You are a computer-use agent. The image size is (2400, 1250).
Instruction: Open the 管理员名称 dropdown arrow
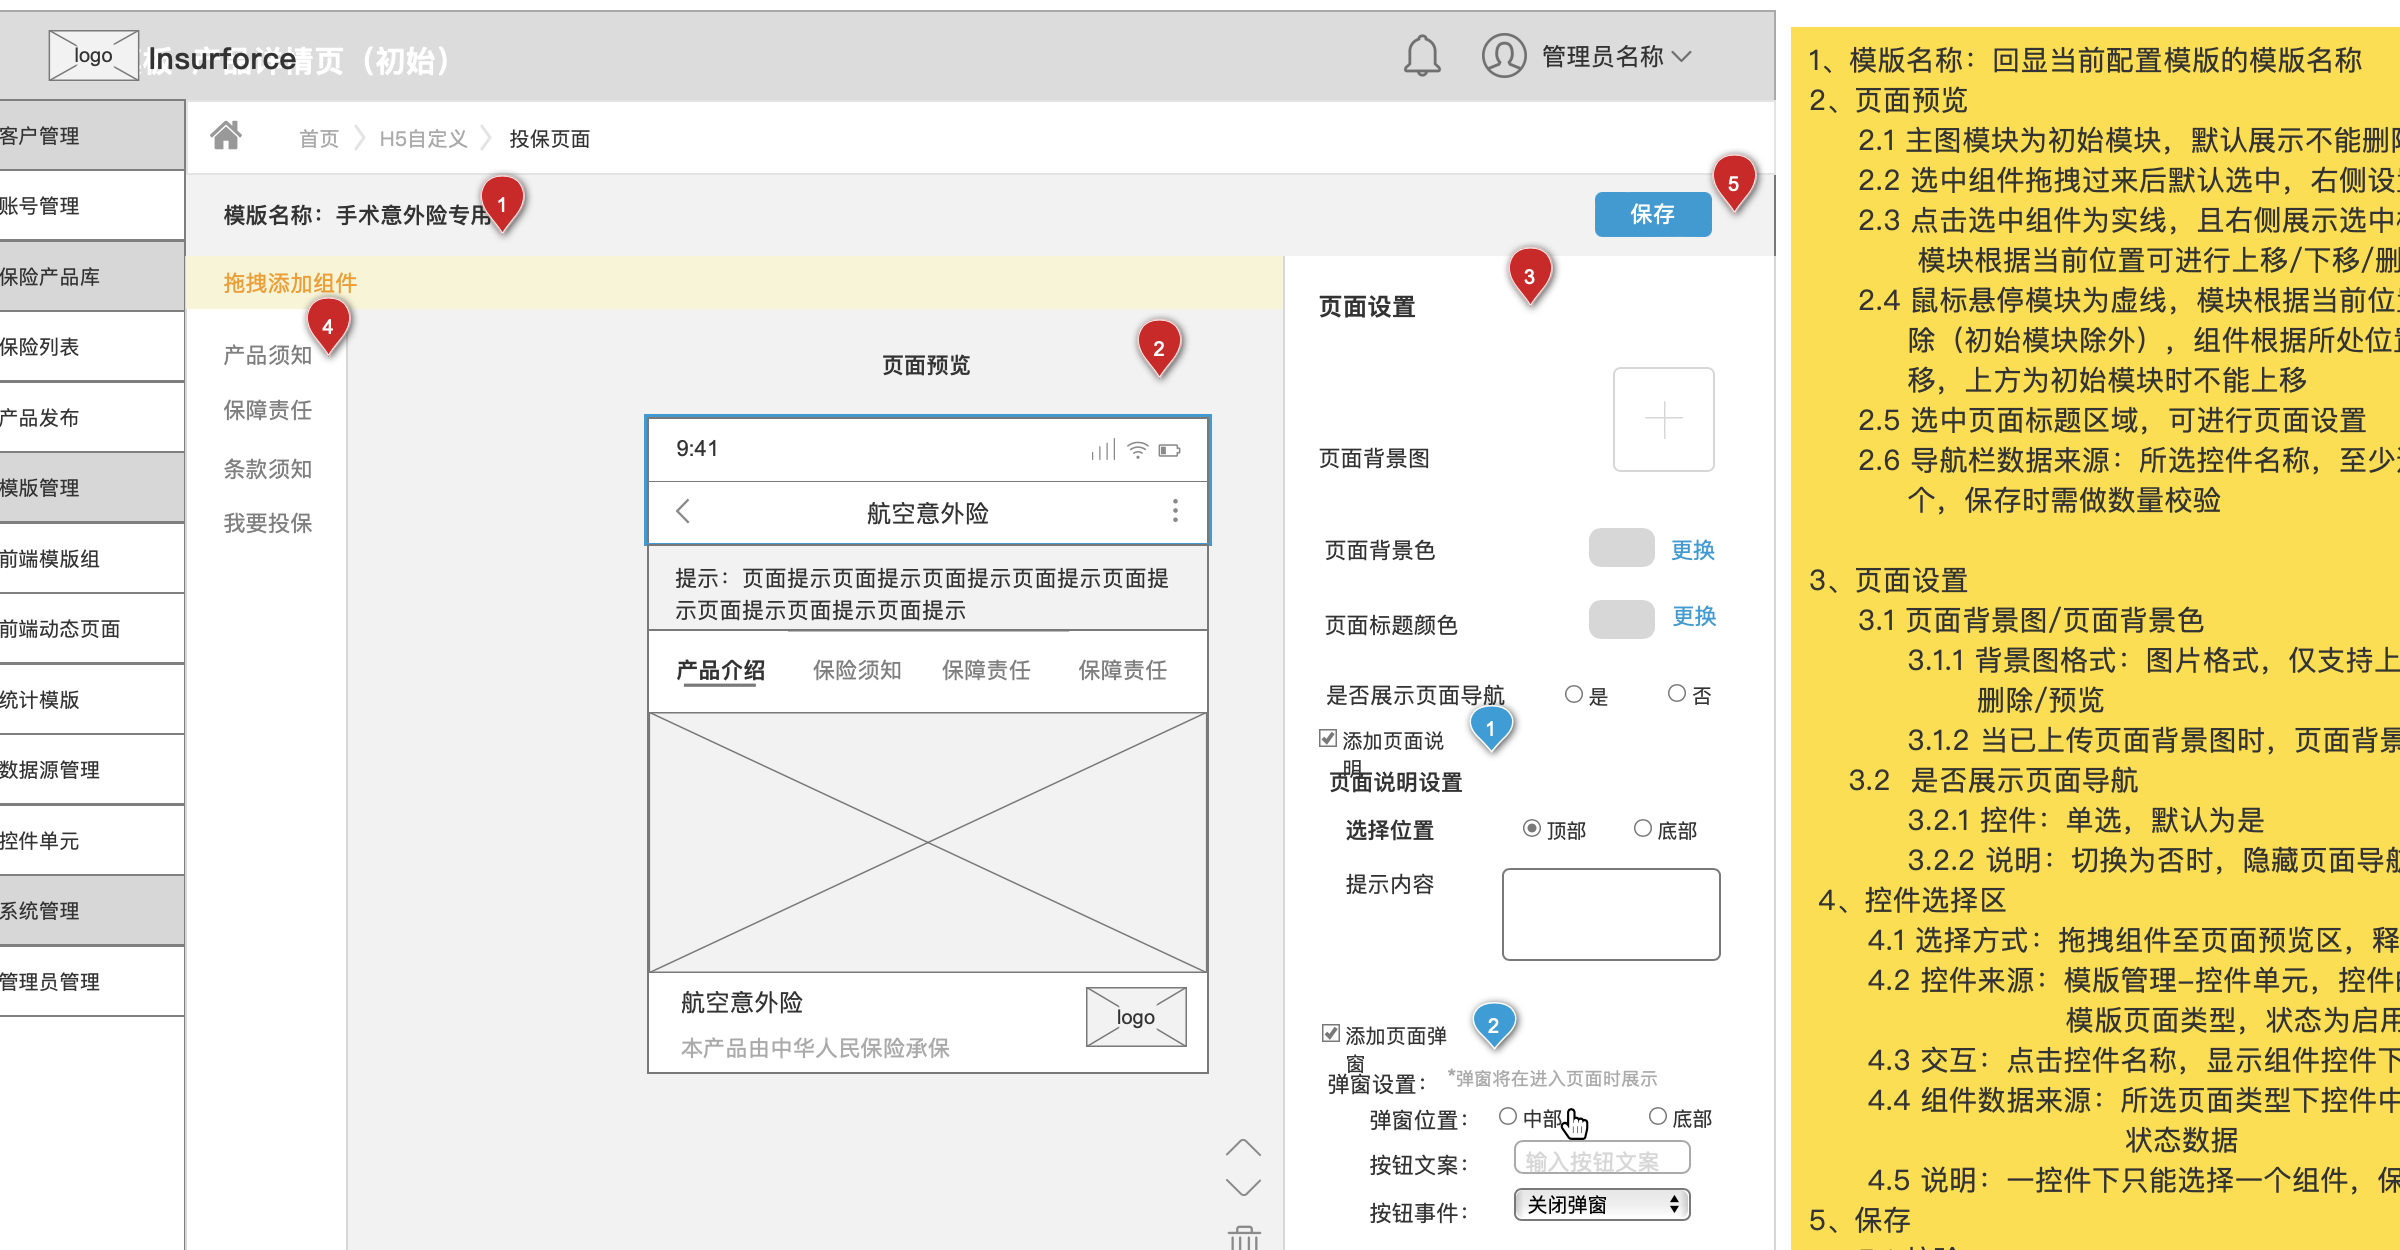pyautogui.click(x=1682, y=57)
